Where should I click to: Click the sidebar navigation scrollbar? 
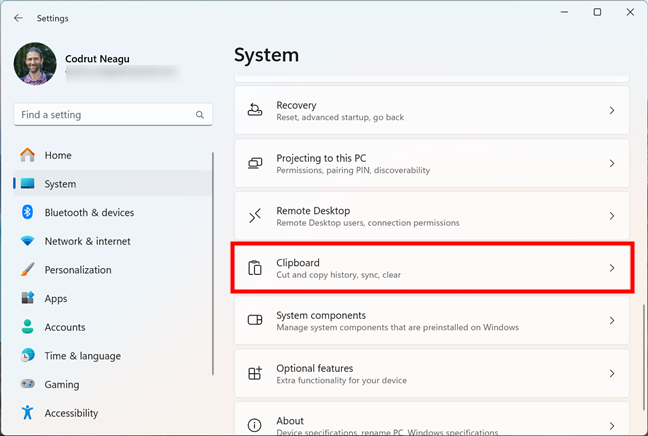(x=213, y=264)
